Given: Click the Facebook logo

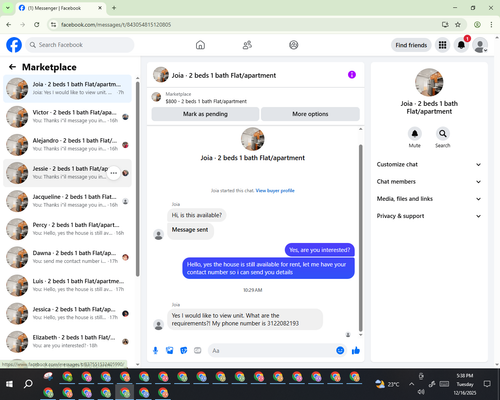Looking at the screenshot, I should coord(14,45).
